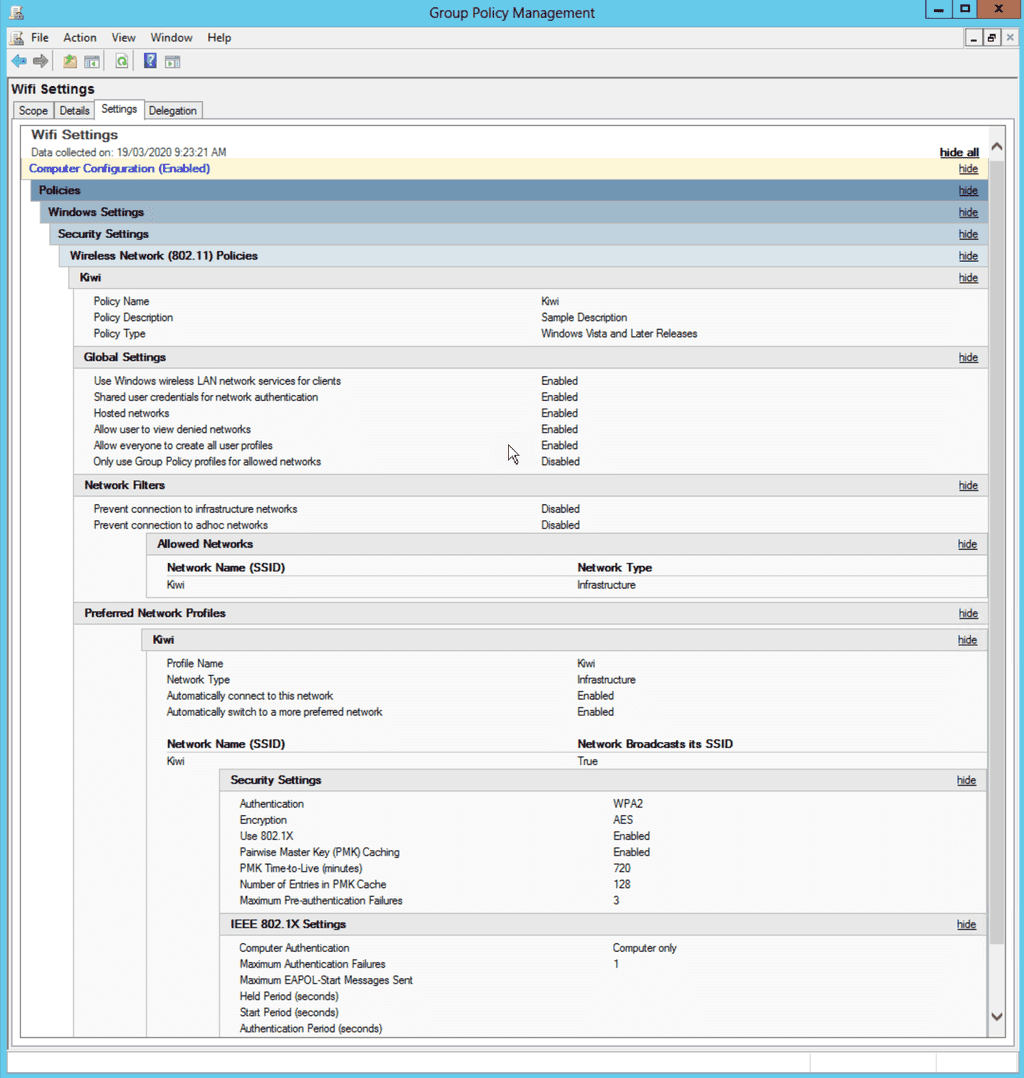Click 'Automatically switch to a more preferred network'
Screen dimensions: 1024x1078
pos(274,712)
